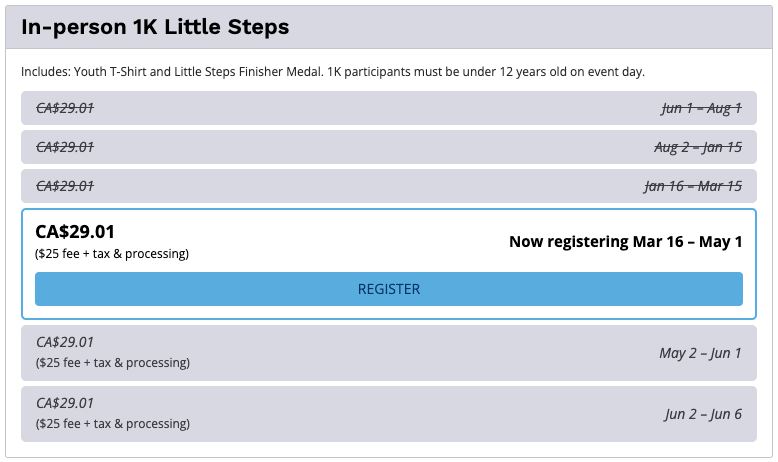Click the event description text about Youth T-Shirt

tap(332, 73)
